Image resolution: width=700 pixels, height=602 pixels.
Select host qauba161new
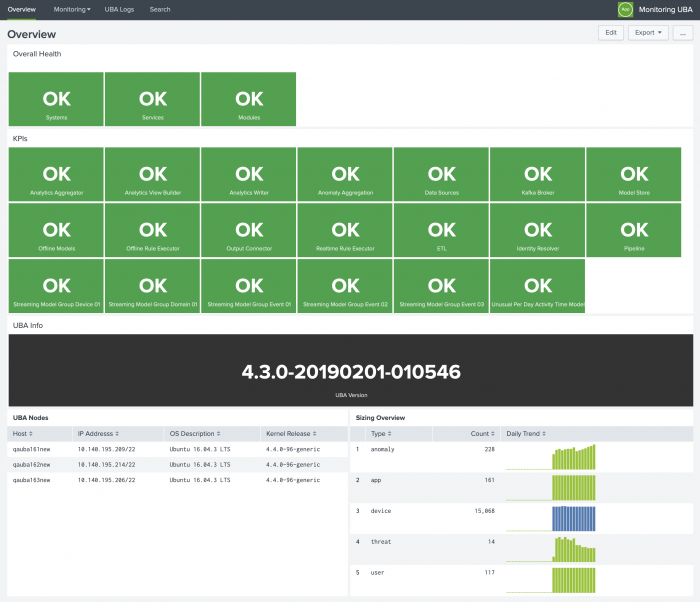pos(31,449)
